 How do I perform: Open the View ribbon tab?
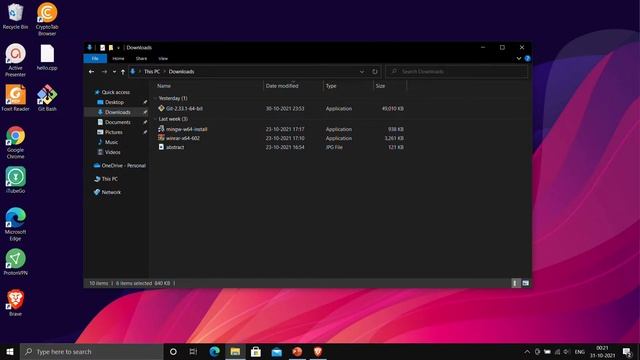tap(163, 58)
